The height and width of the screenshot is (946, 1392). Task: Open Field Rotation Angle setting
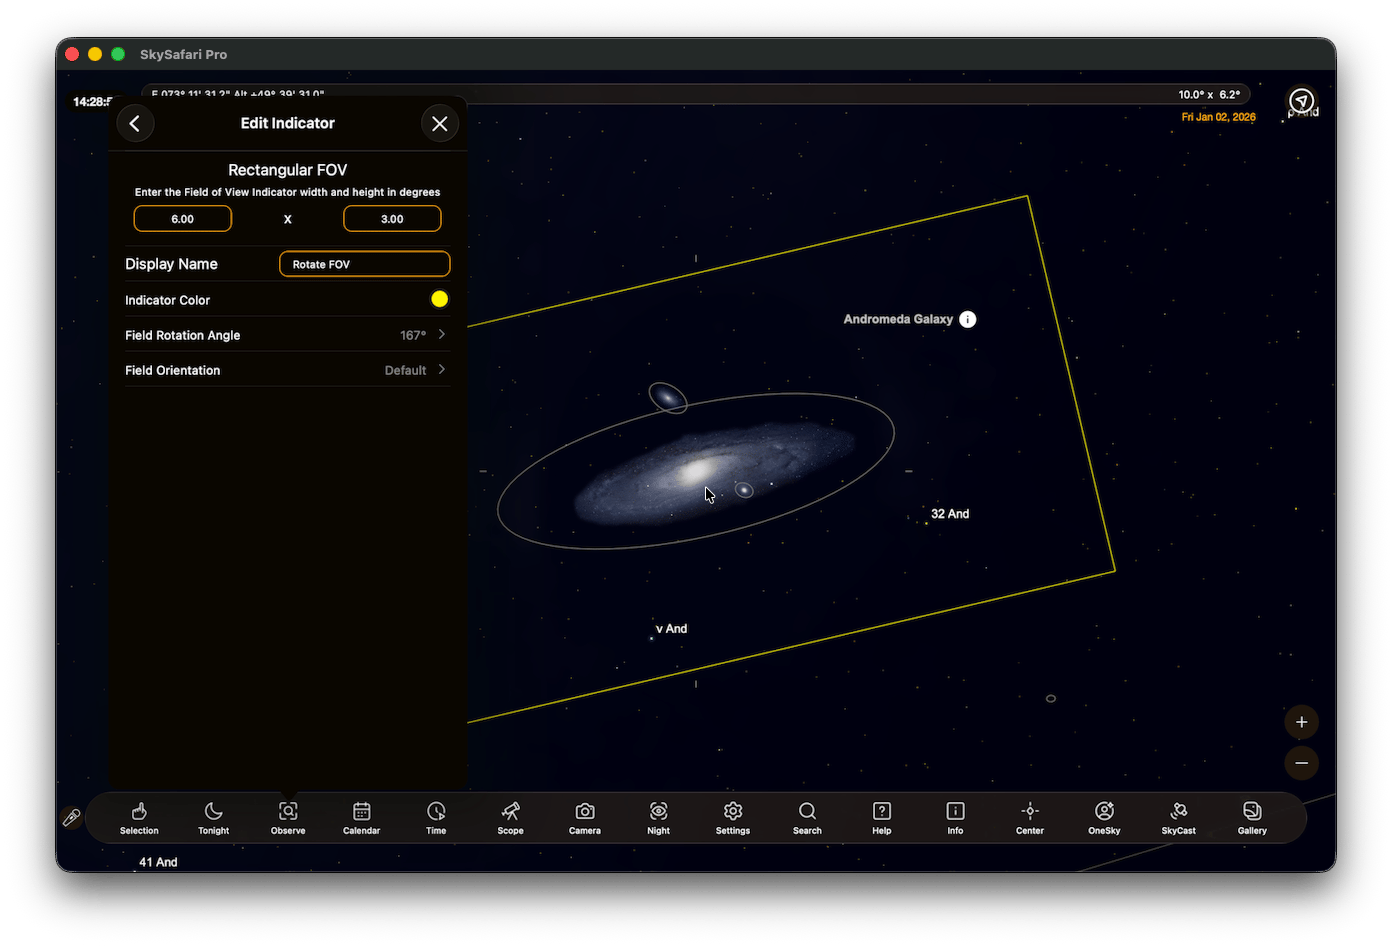click(287, 335)
